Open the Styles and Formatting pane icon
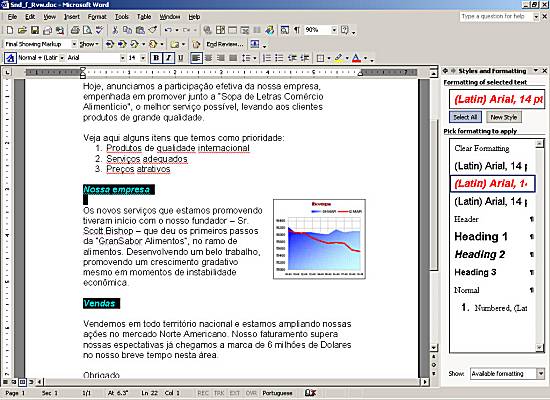550x400 pixels. coord(10,58)
